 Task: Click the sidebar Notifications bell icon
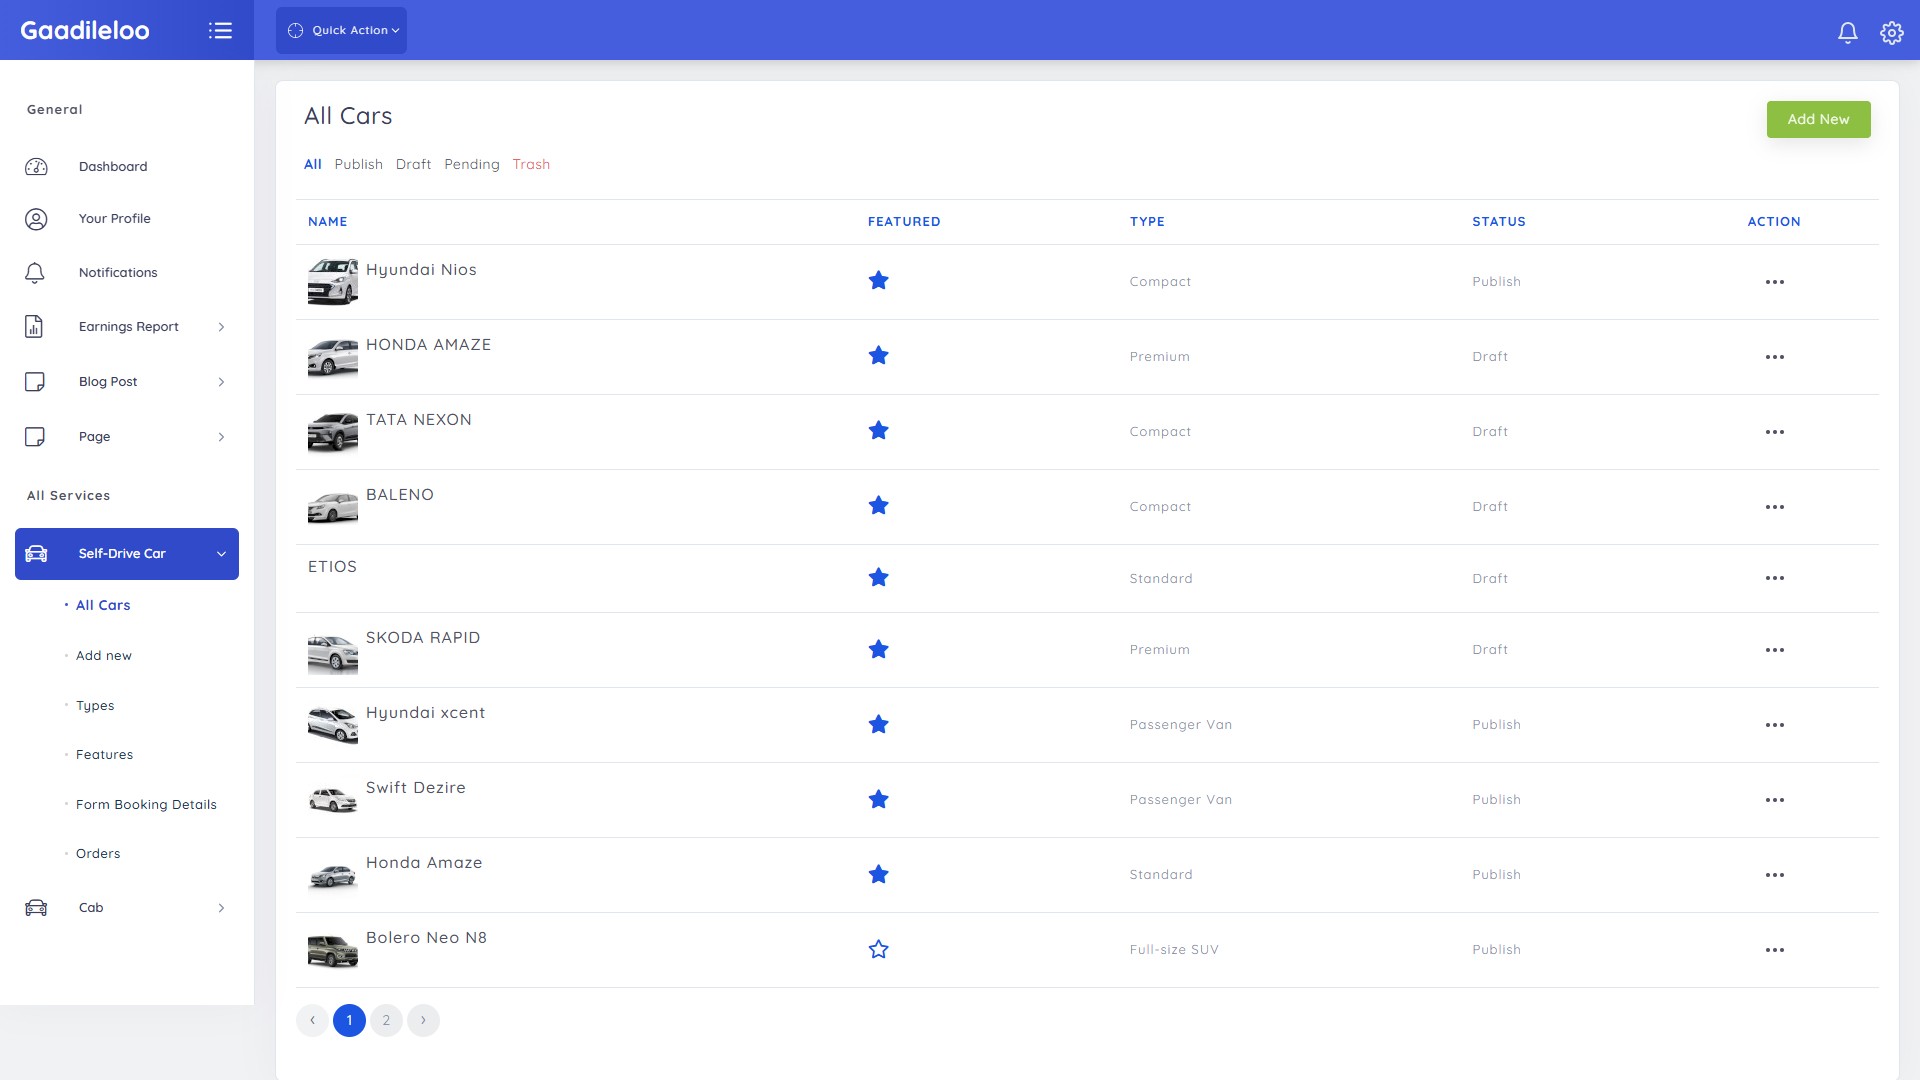coord(35,273)
